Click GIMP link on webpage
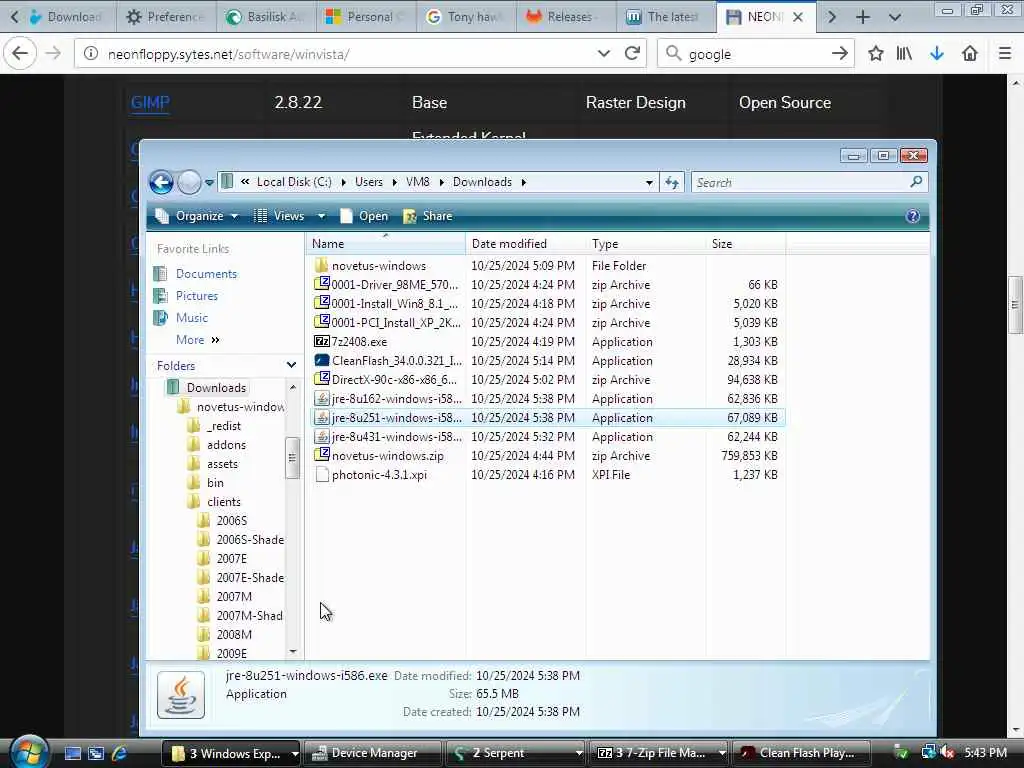Image resolution: width=1024 pixels, height=768 pixels. pos(150,103)
